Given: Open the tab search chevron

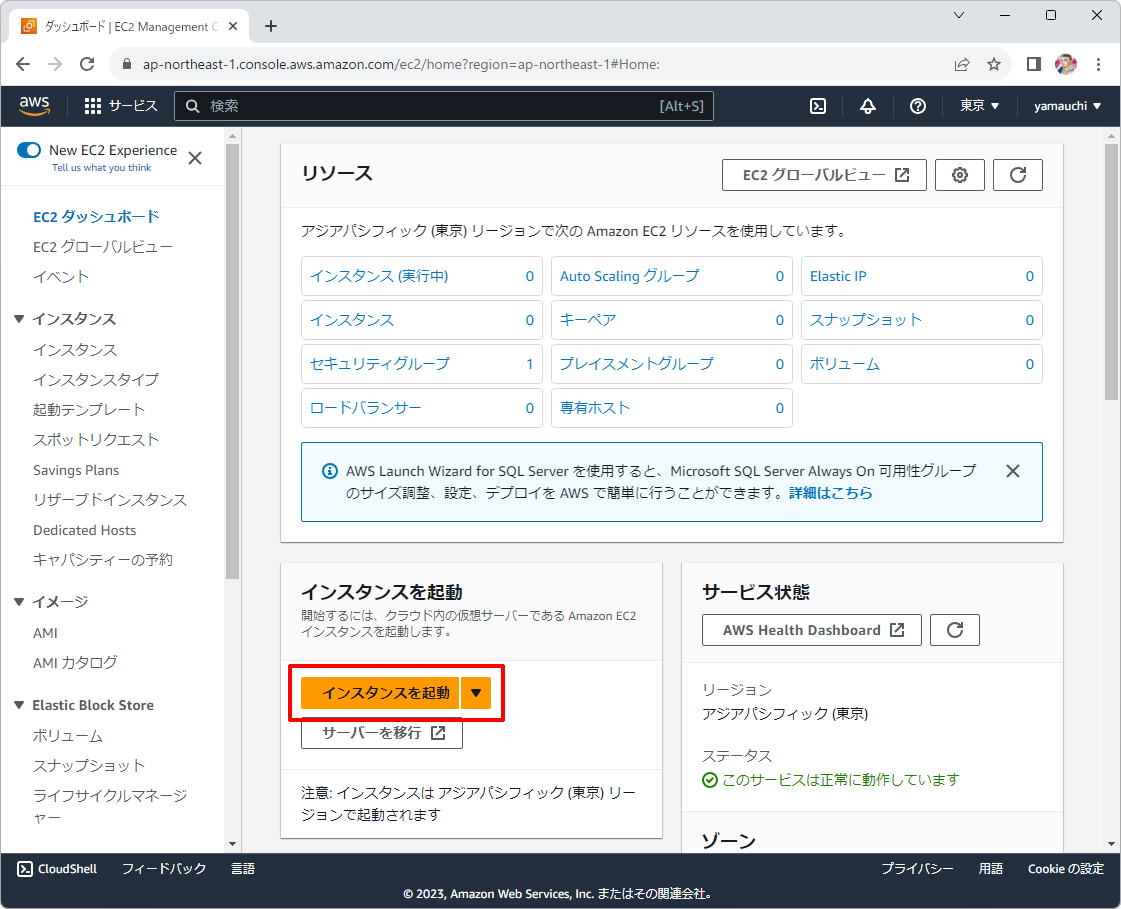Looking at the screenshot, I should (959, 15).
